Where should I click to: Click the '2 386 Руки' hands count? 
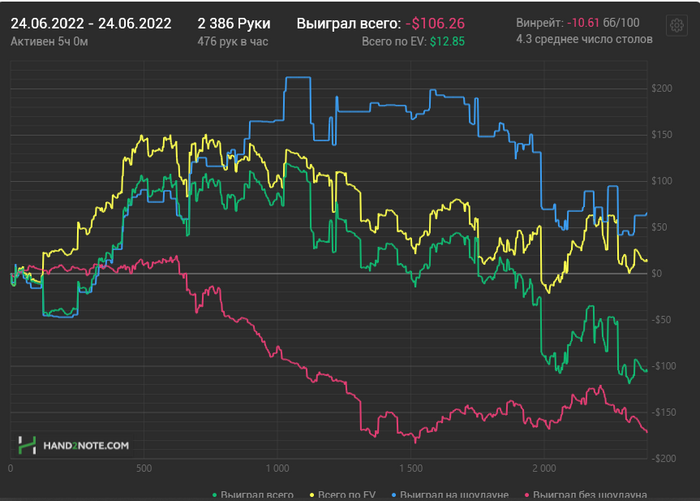click(x=231, y=23)
